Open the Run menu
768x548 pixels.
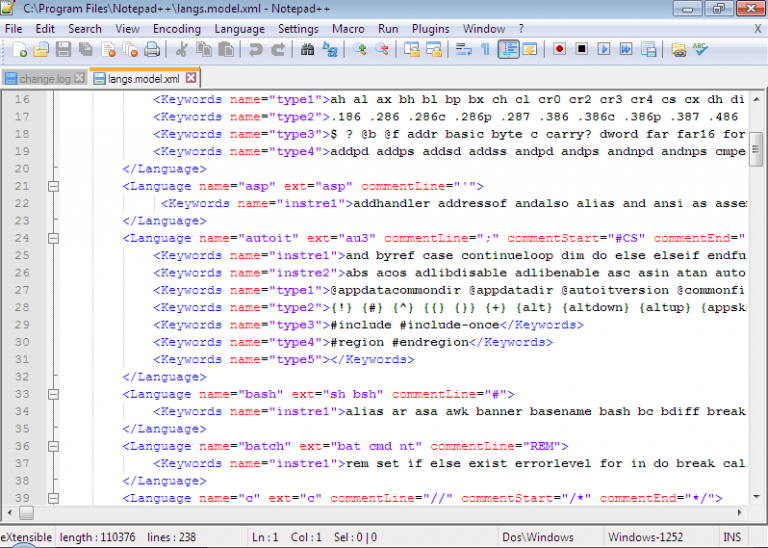coord(388,29)
